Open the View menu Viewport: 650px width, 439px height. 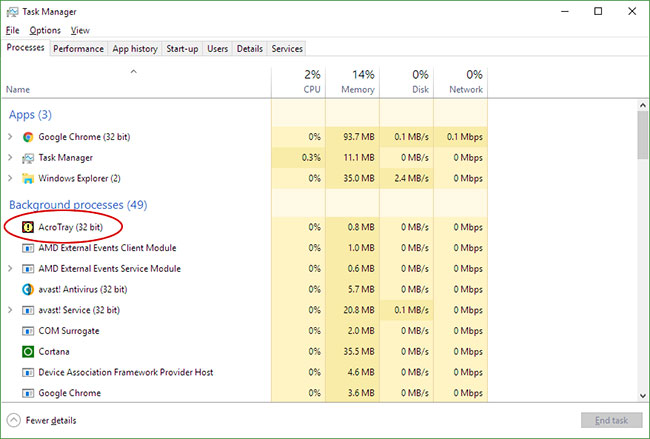click(80, 30)
